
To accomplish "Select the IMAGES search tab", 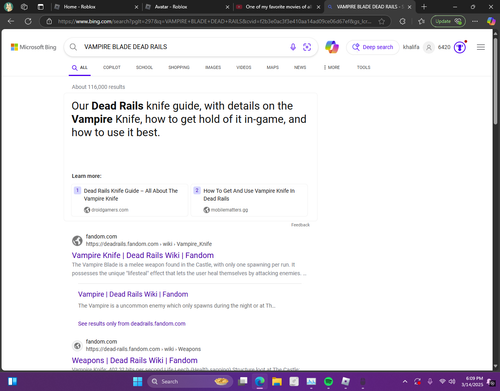I will click(x=213, y=67).
